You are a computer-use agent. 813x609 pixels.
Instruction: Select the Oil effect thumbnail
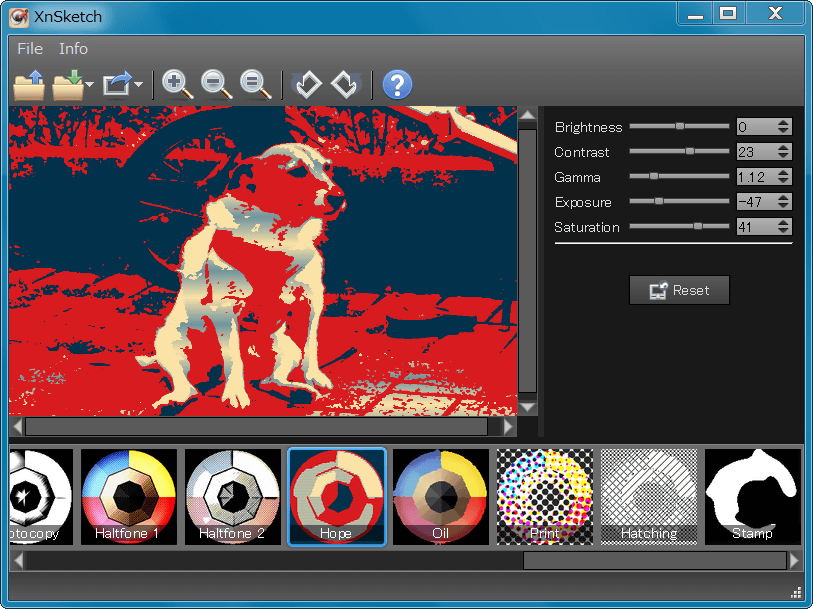coord(441,497)
